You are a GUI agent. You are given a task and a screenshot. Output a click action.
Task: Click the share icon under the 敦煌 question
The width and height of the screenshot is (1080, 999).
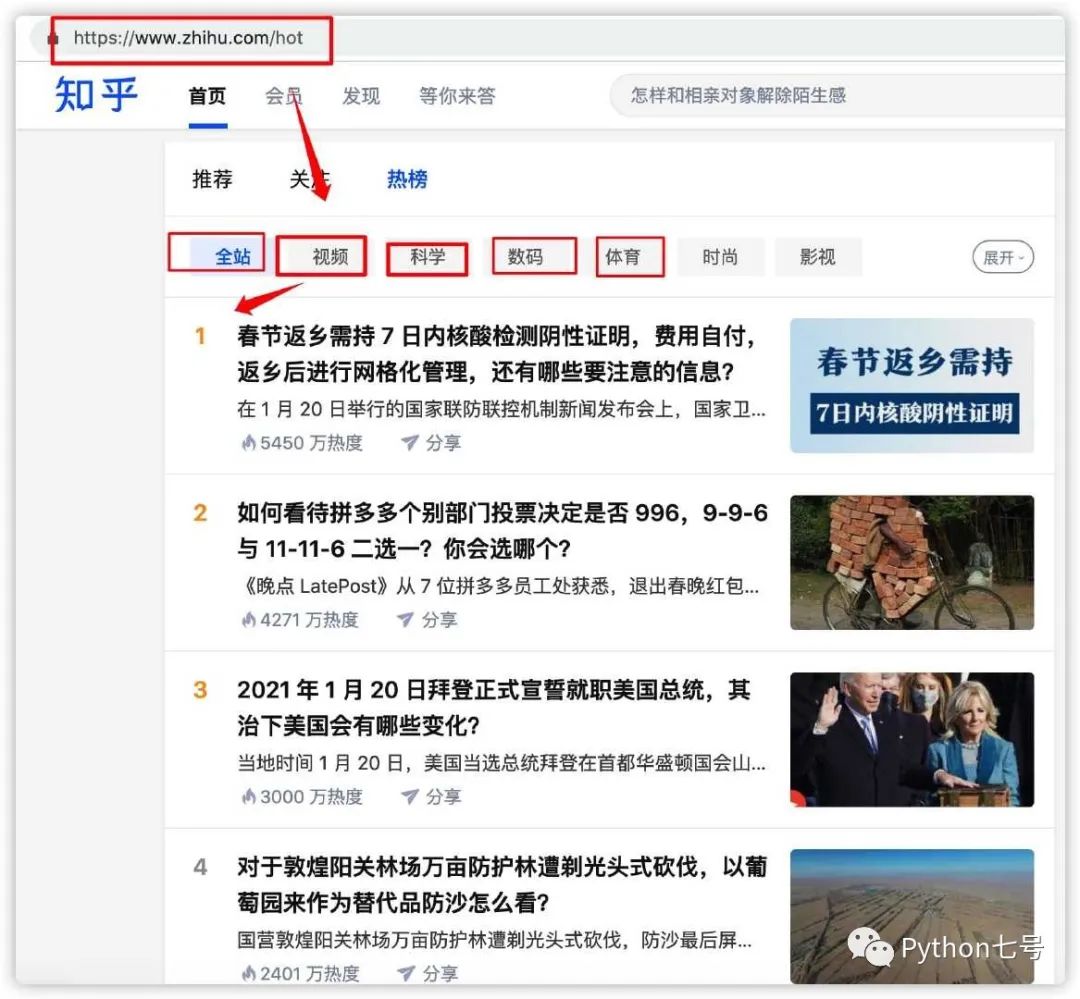click(406, 973)
